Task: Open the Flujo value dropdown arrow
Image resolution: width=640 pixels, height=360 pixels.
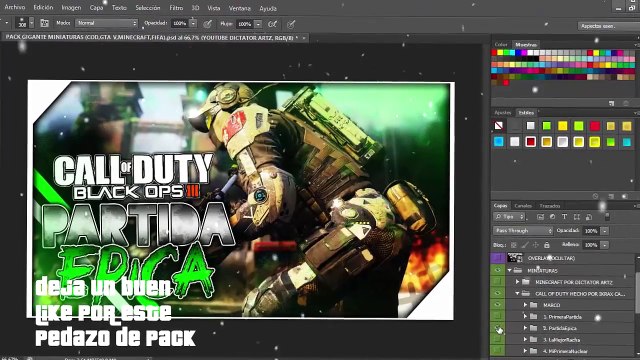Action: coord(258,24)
